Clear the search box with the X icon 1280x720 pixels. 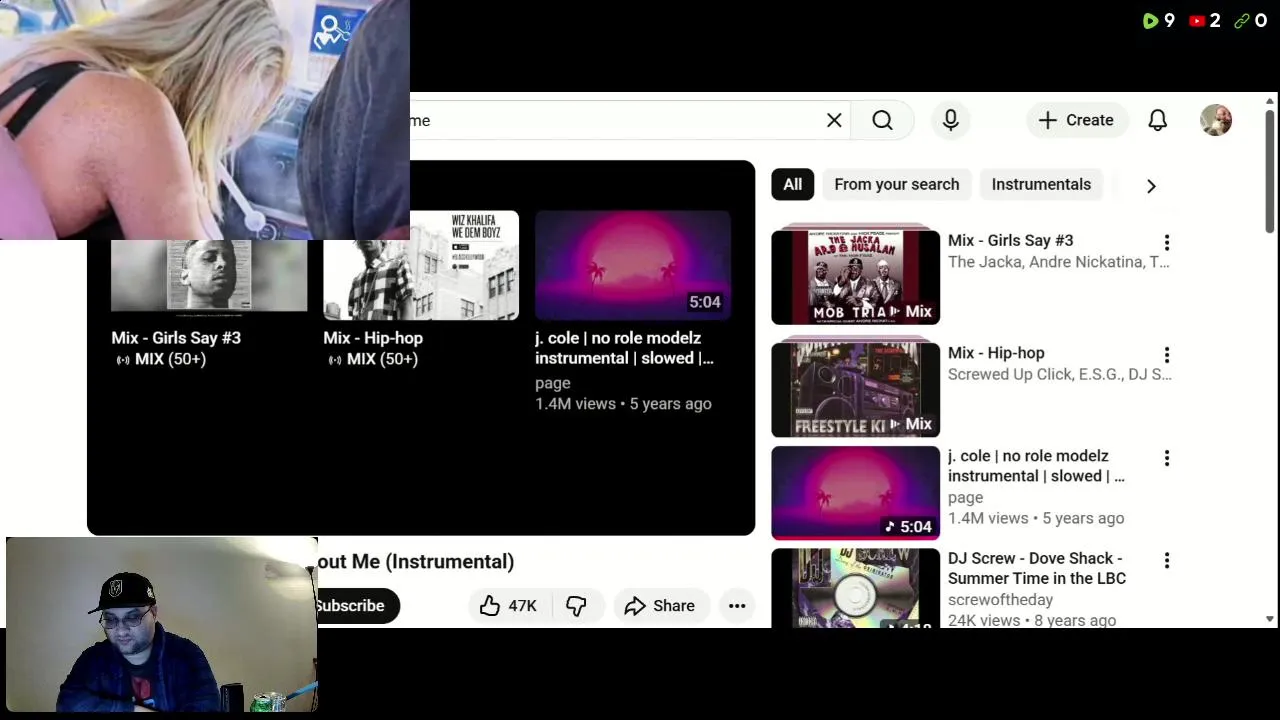[x=834, y=120]
